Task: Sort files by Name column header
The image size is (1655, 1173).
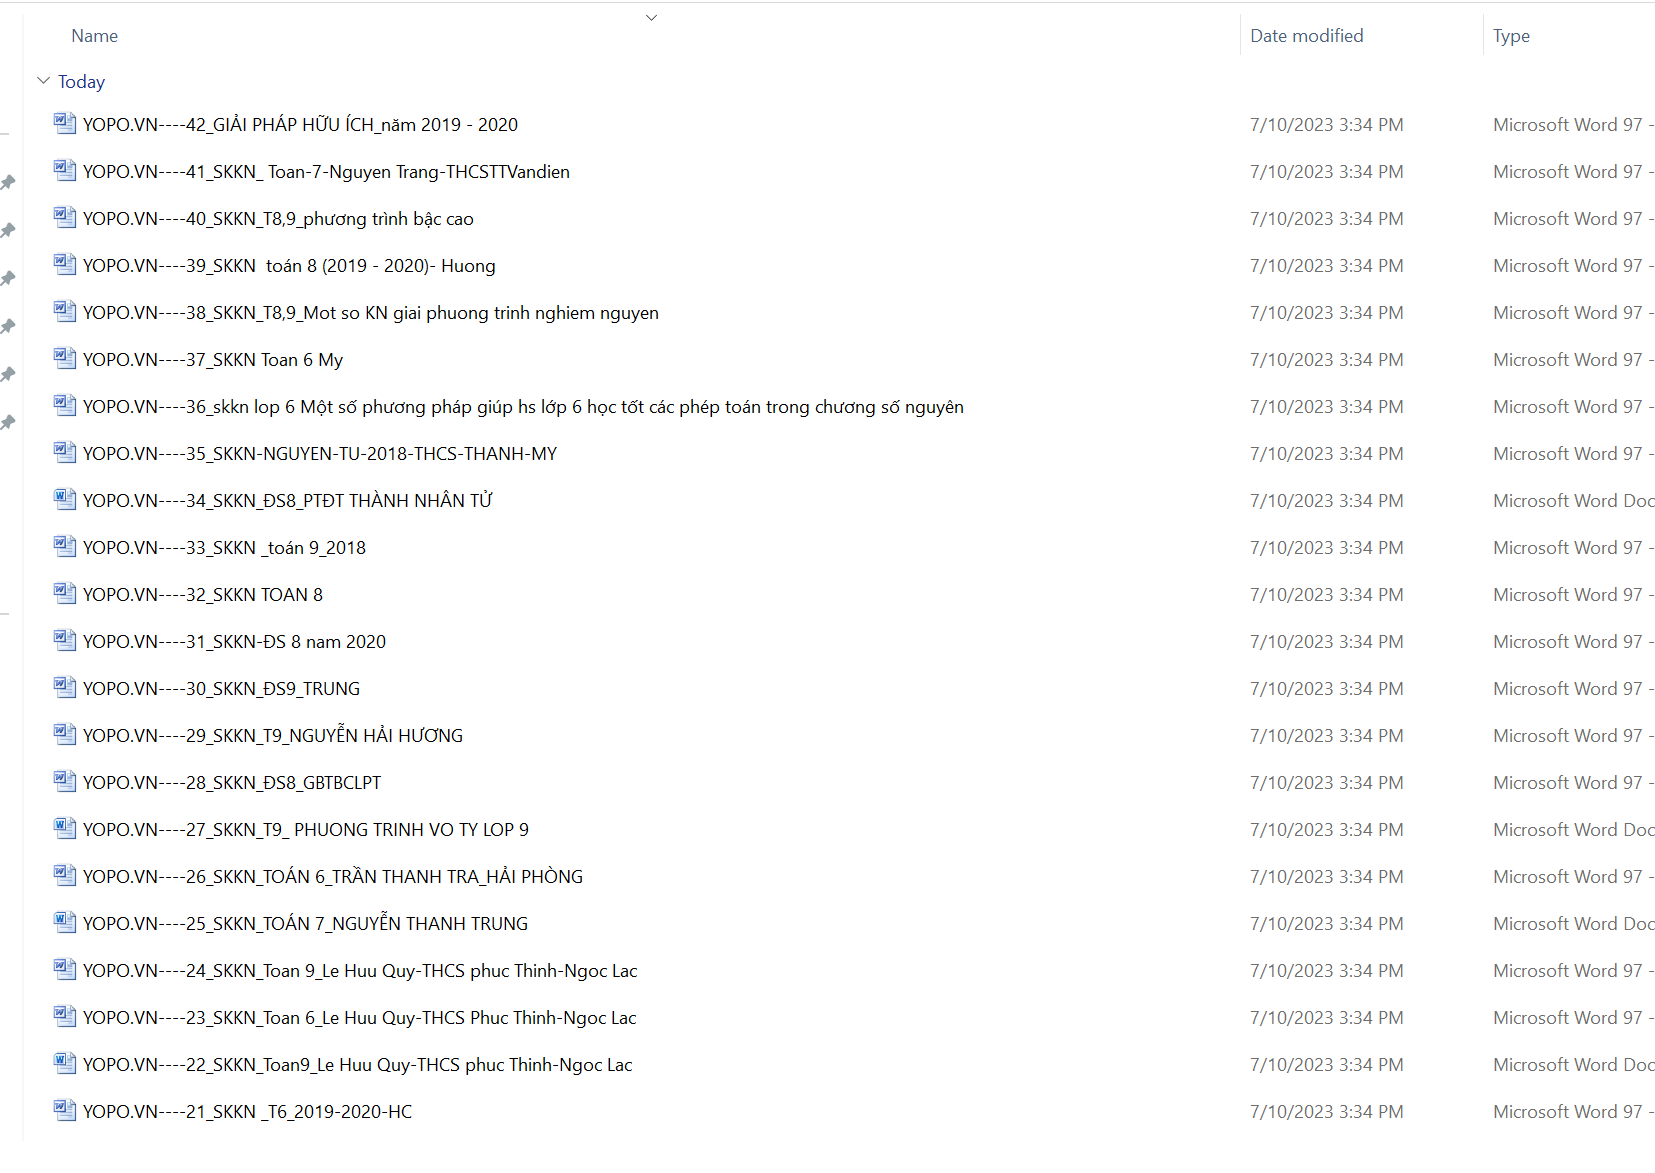Action: tap(95, 36)
